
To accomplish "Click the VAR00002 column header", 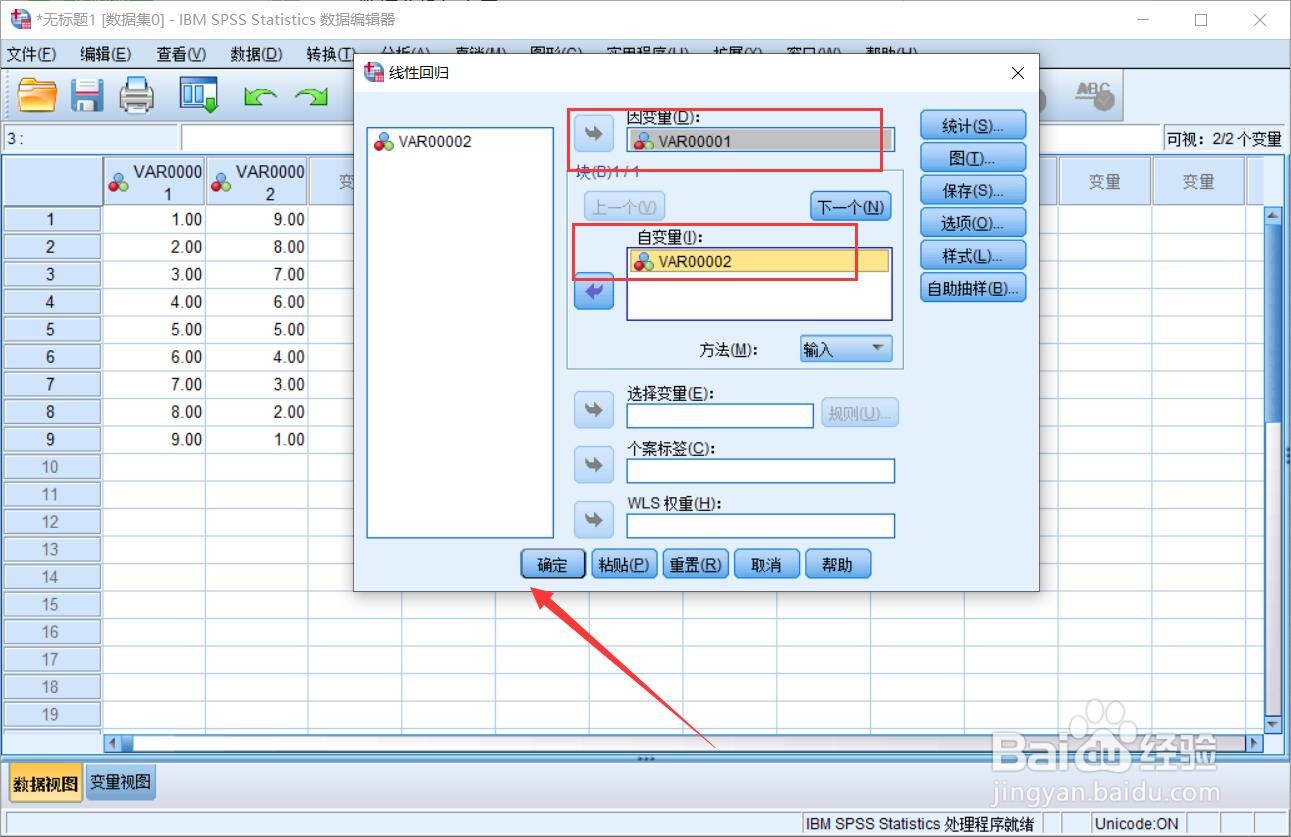I will coord(257,182).
